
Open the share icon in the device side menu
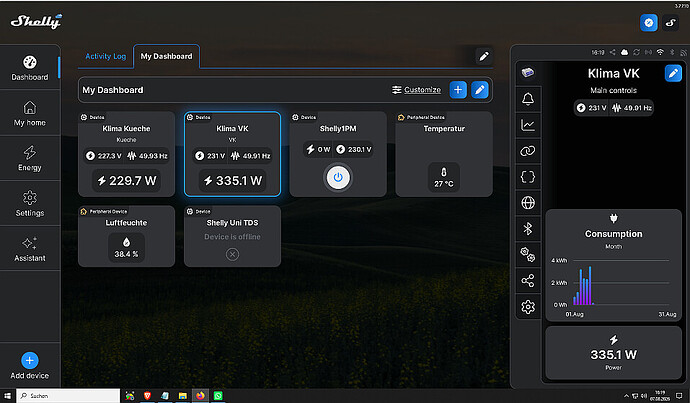[x=528, y=280]
